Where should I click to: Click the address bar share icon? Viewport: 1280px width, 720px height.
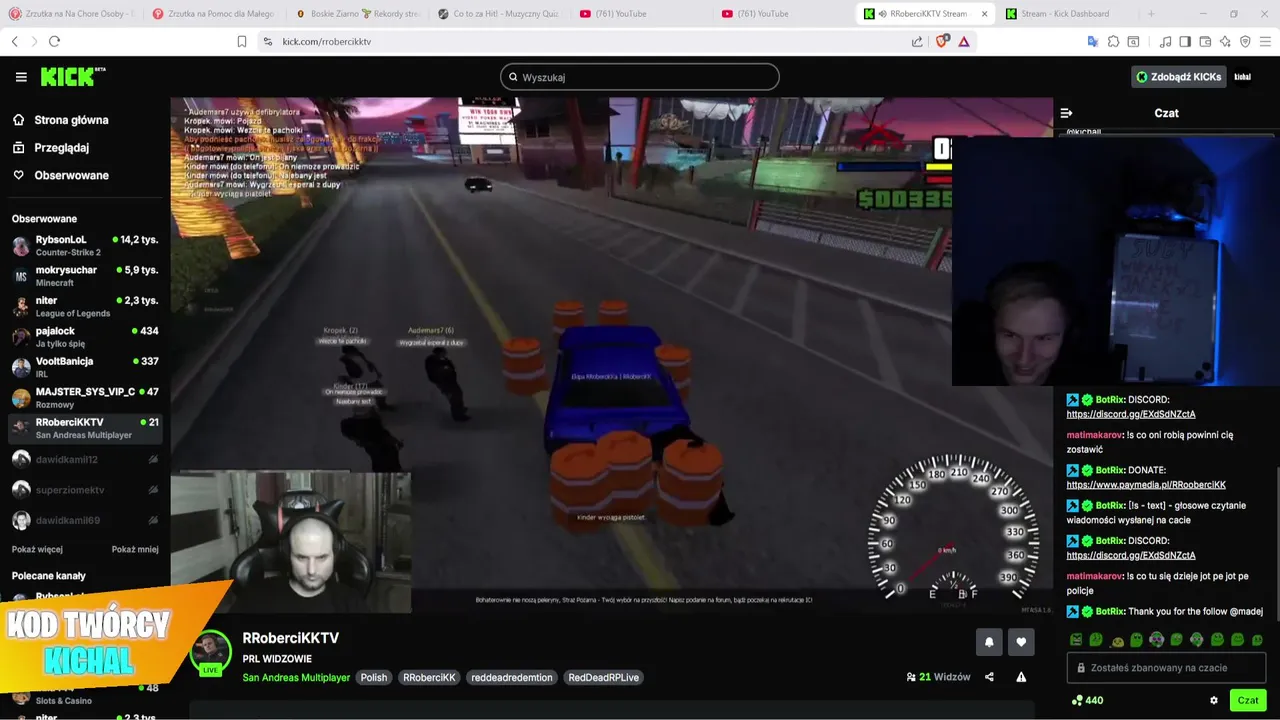tap(917, 41)
